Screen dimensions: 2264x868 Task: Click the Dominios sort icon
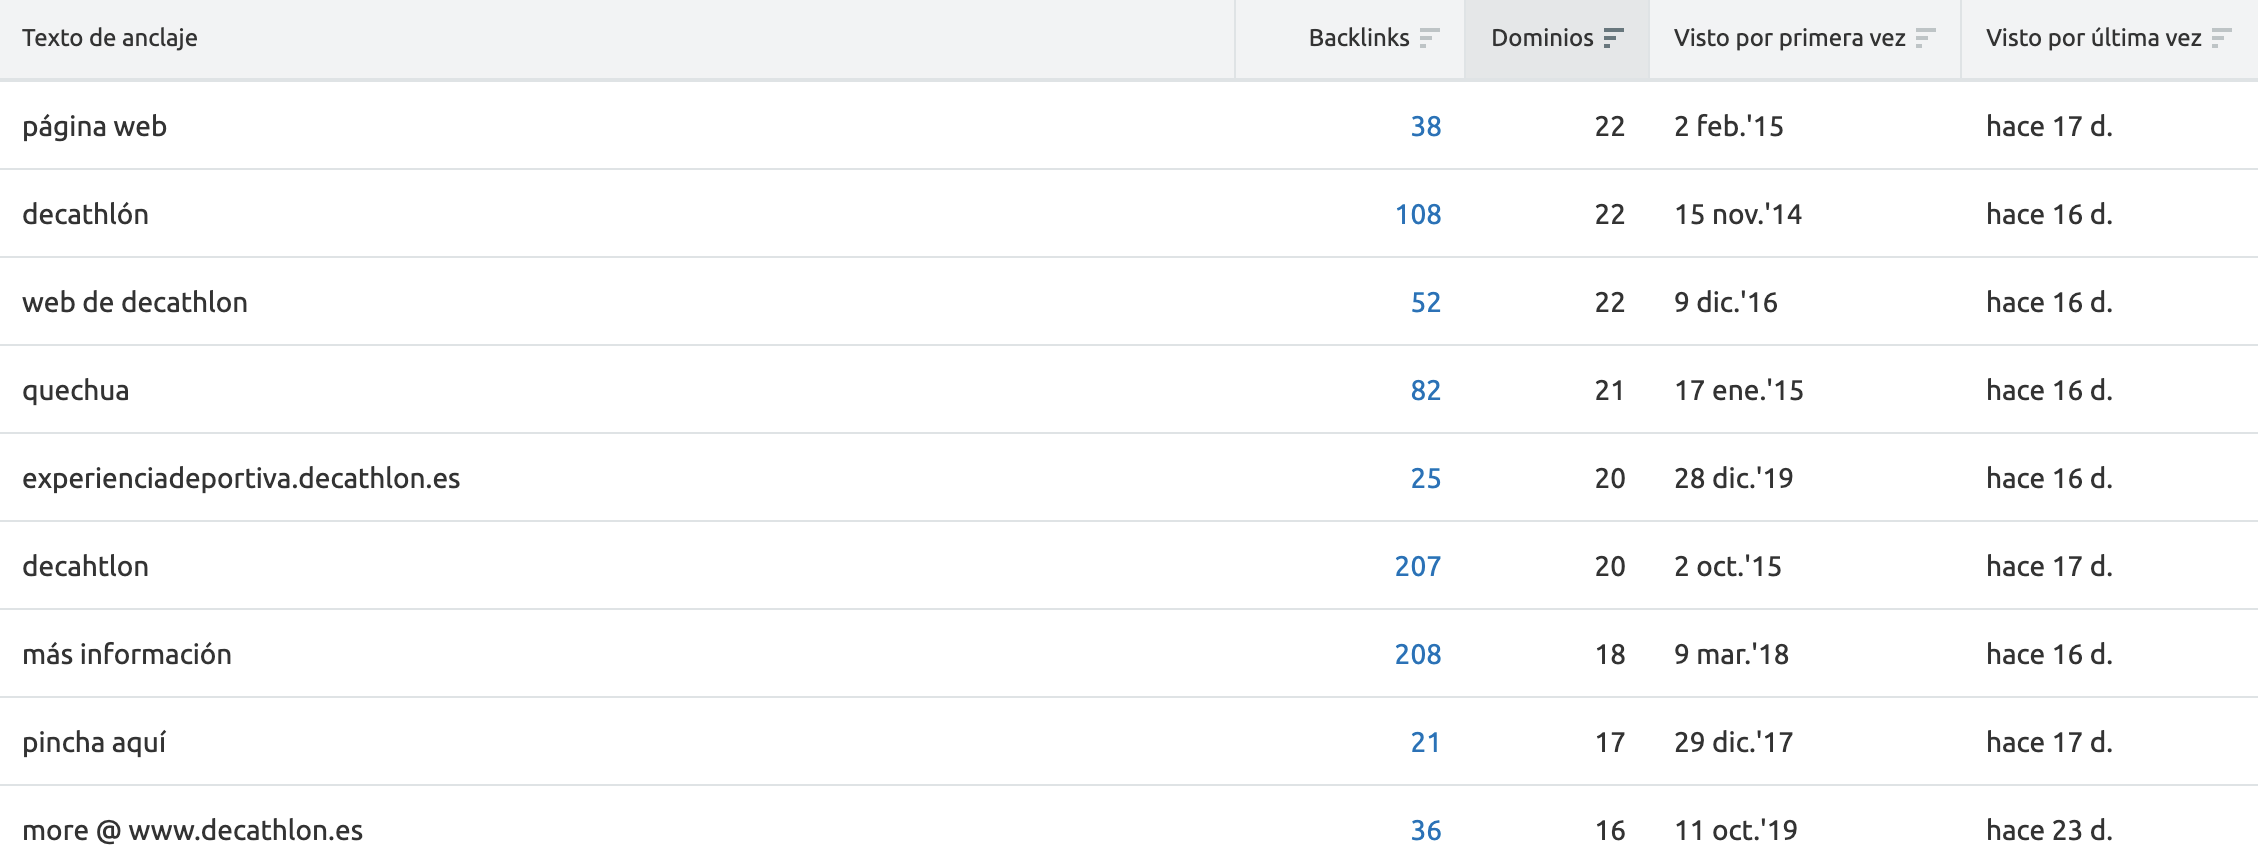click(1613, 38)
